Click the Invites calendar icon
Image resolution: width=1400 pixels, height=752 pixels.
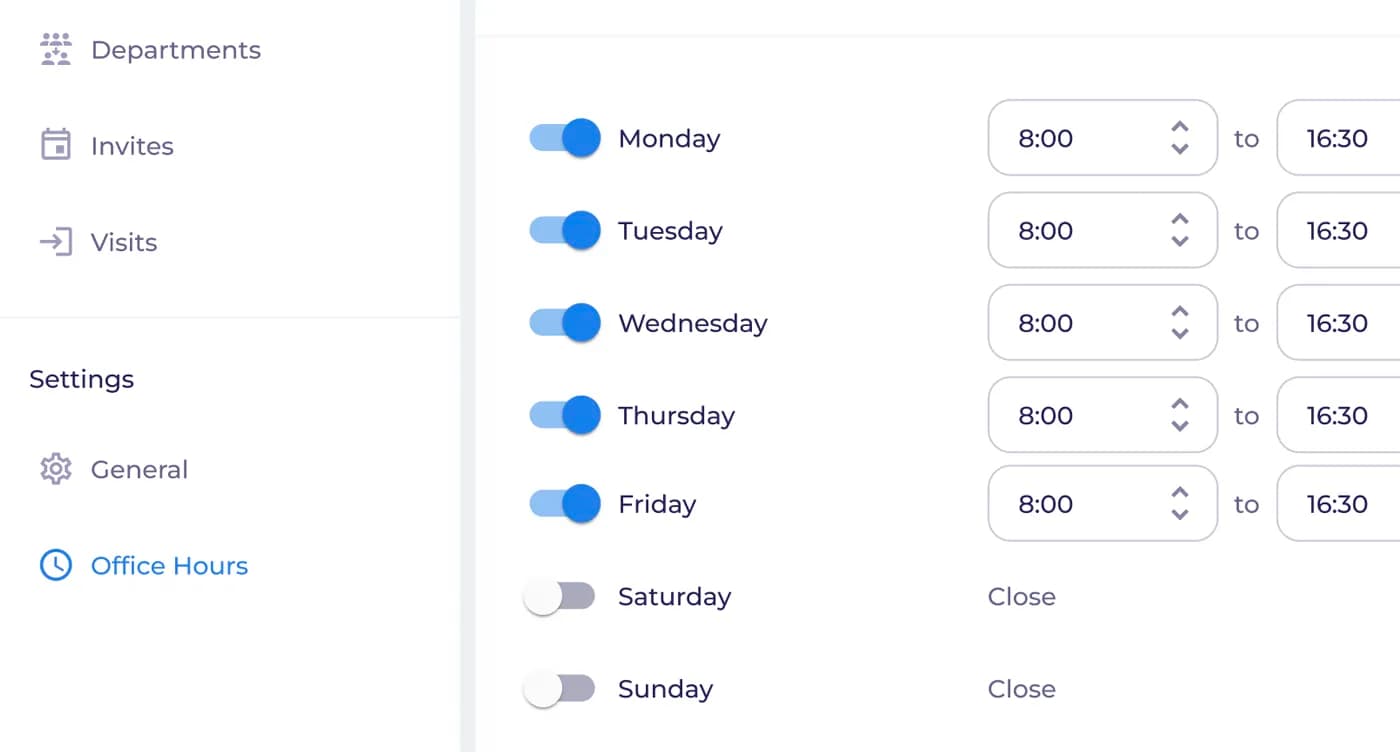(56, 145)
